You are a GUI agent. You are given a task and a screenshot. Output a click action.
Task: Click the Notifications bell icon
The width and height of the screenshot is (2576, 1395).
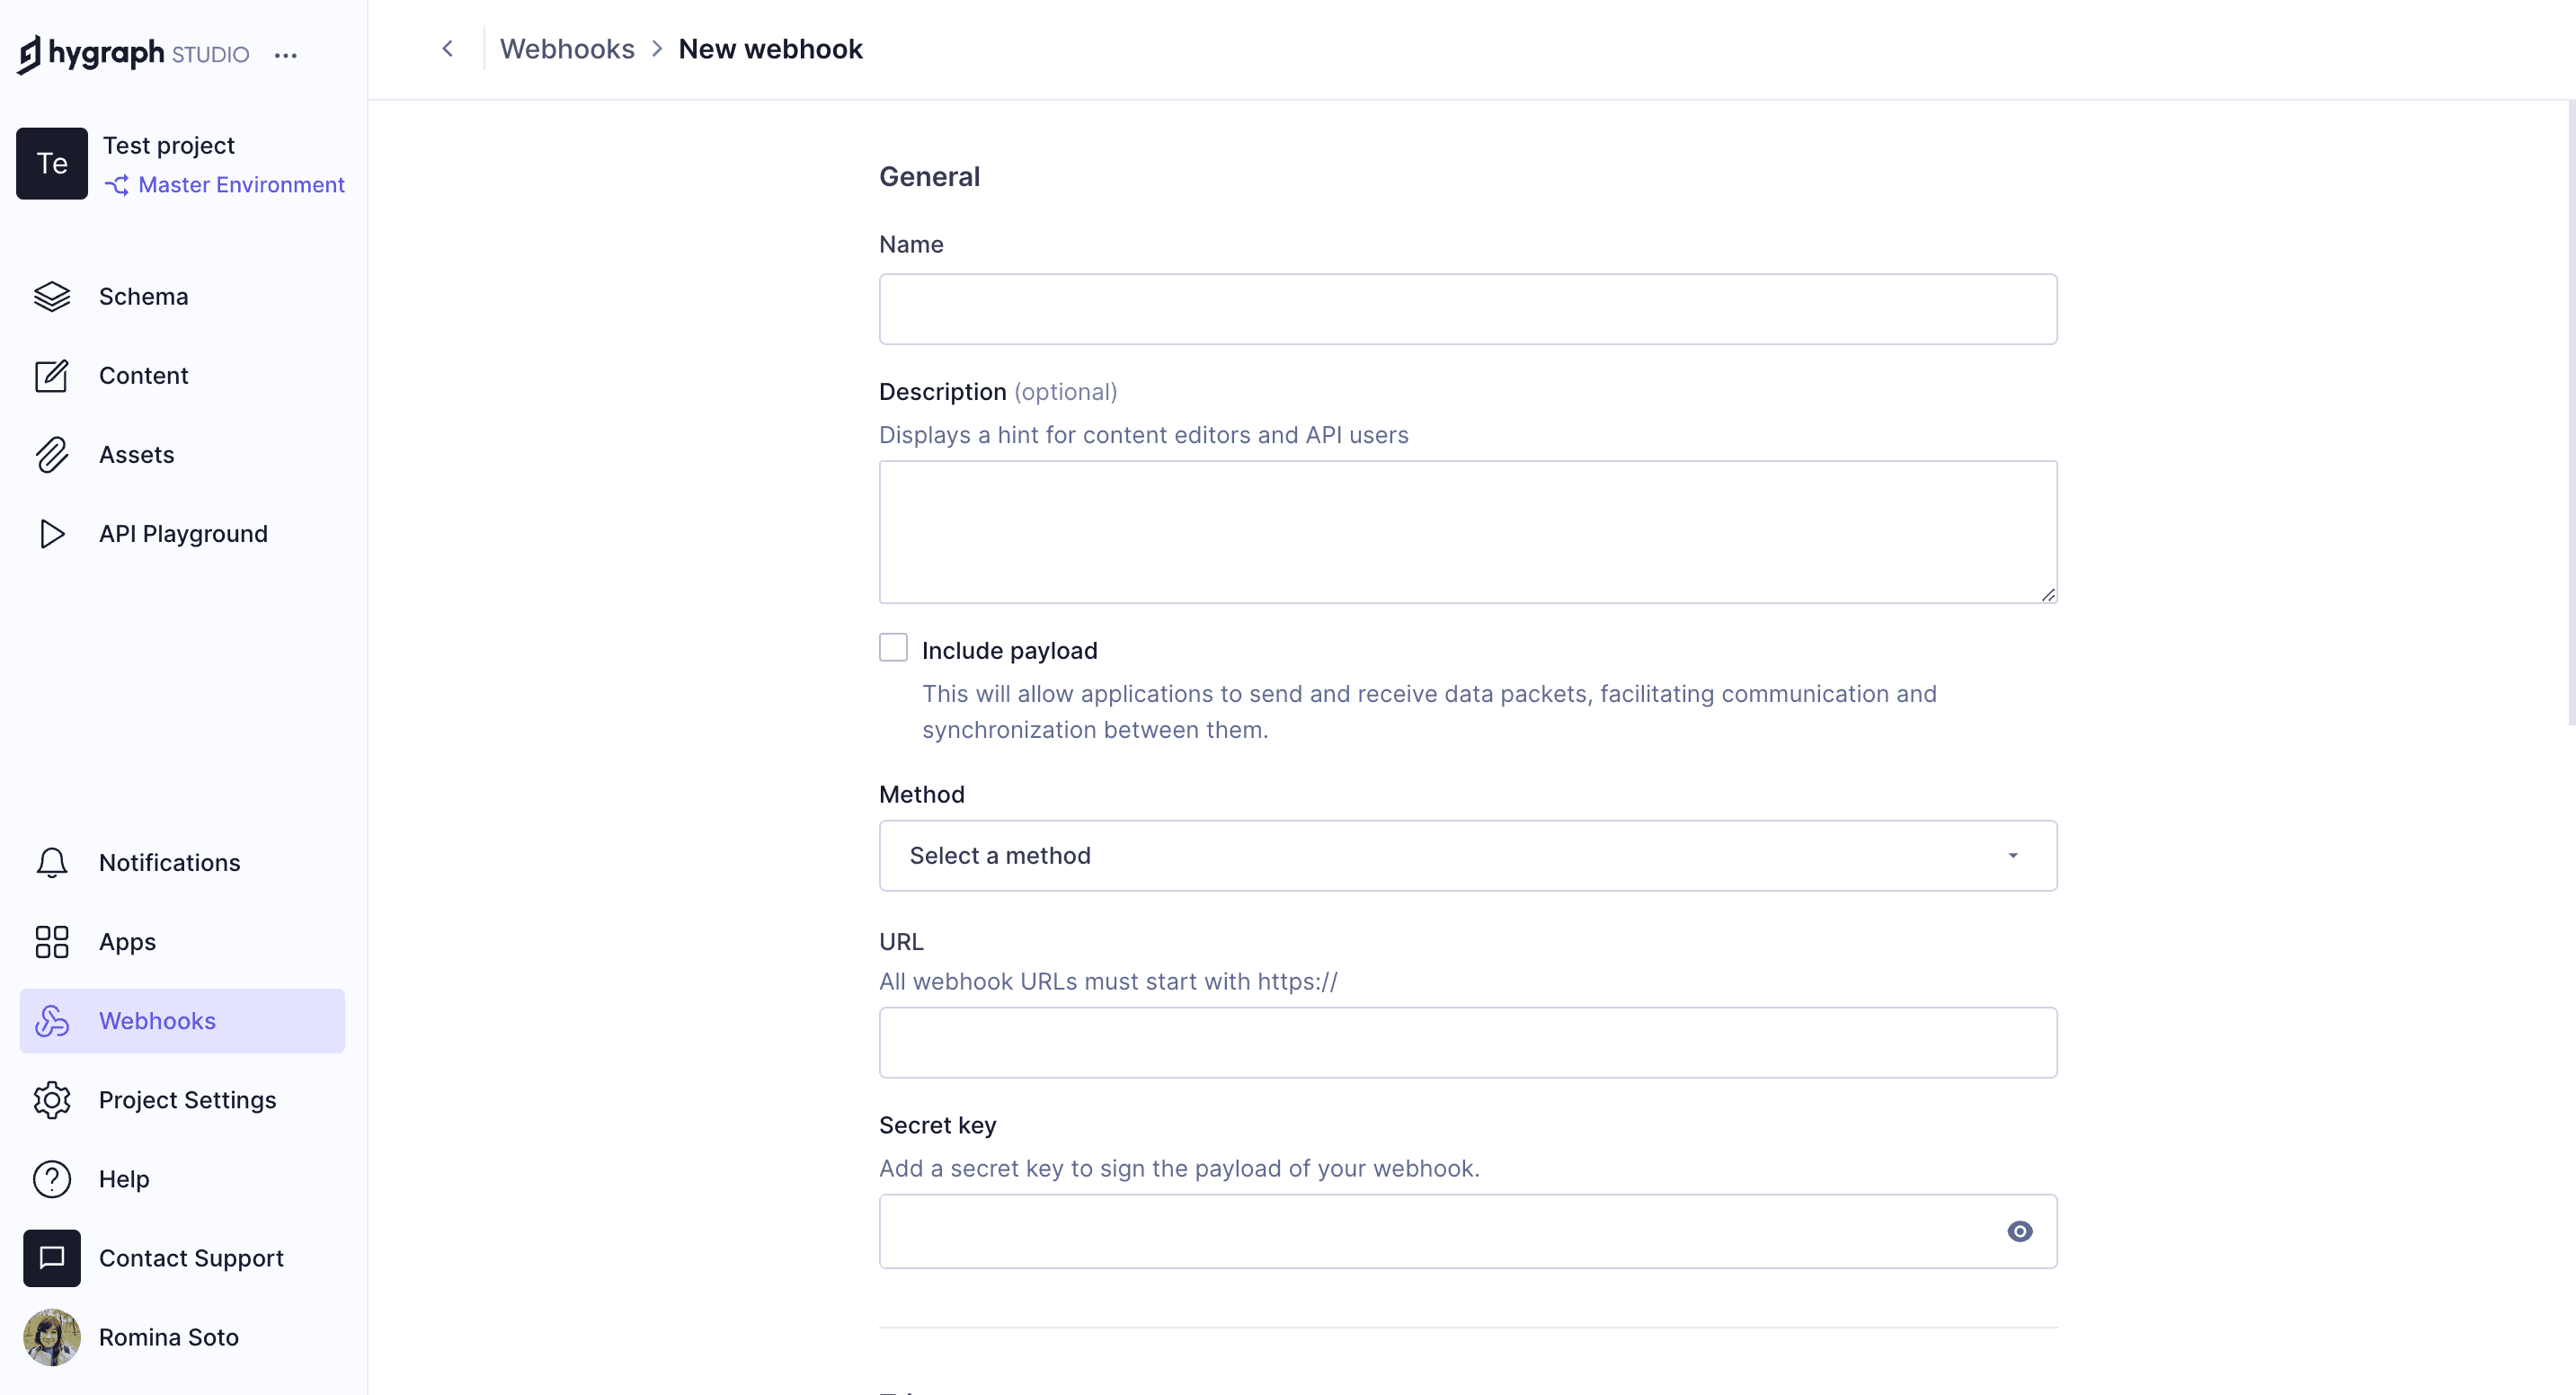(52, 862)
